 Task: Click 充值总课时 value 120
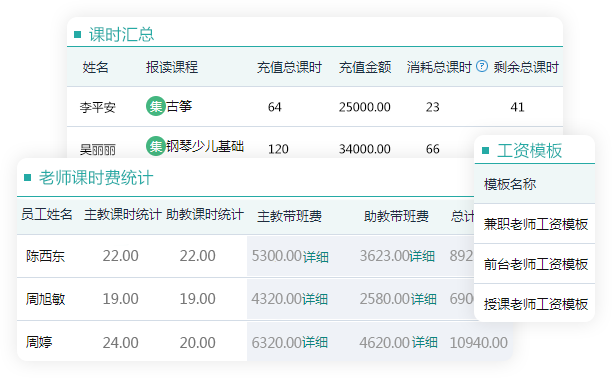(278, 149)
